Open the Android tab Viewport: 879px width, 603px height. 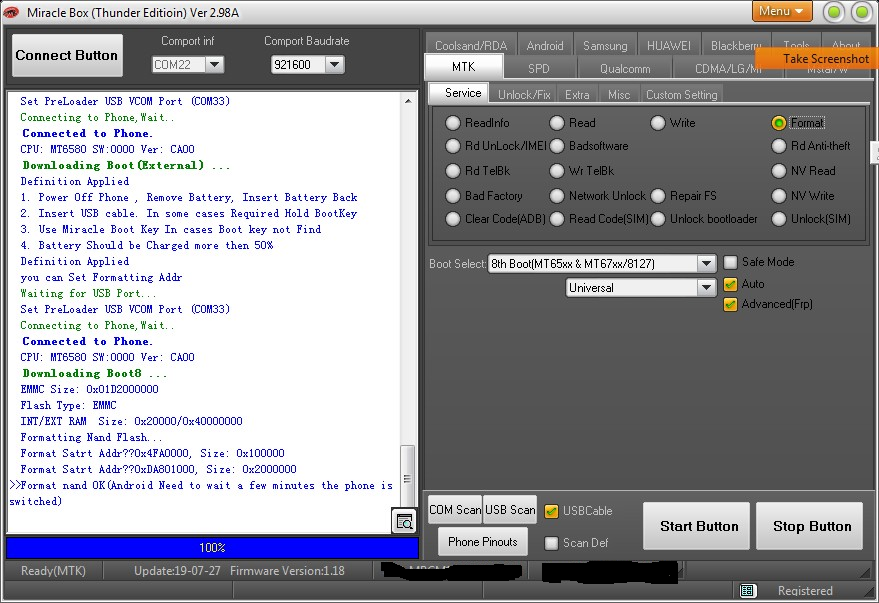[x=545, y=45]
